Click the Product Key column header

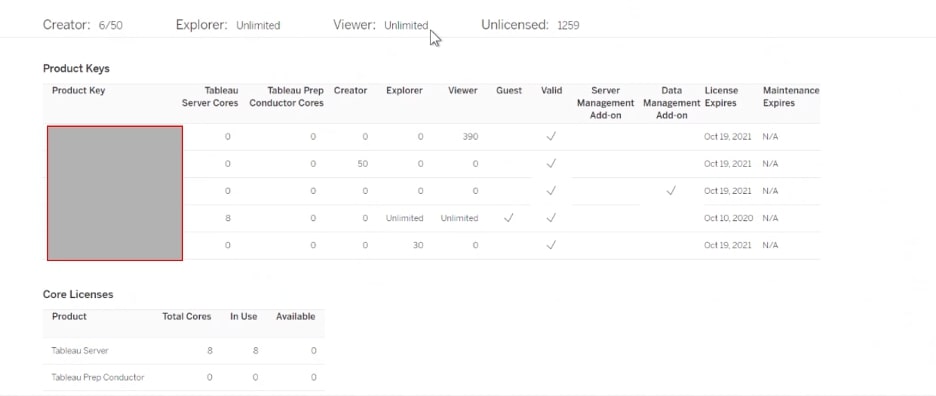pyautogui.click(x=78, y=91)
